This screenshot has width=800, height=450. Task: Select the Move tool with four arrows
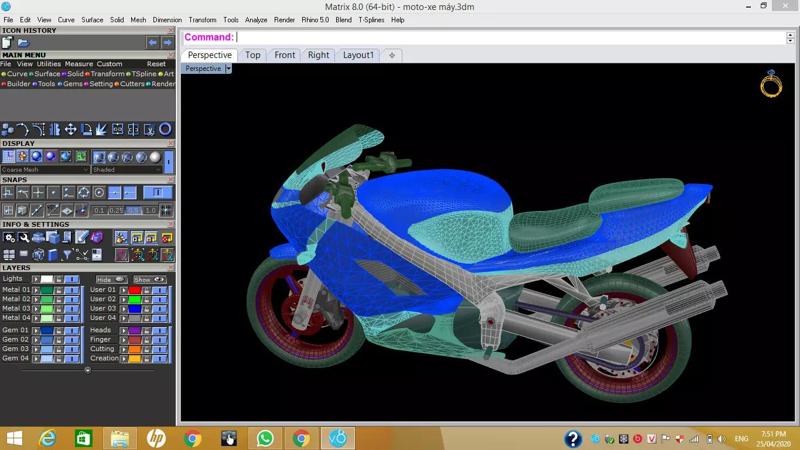click(x=70, y=129)
